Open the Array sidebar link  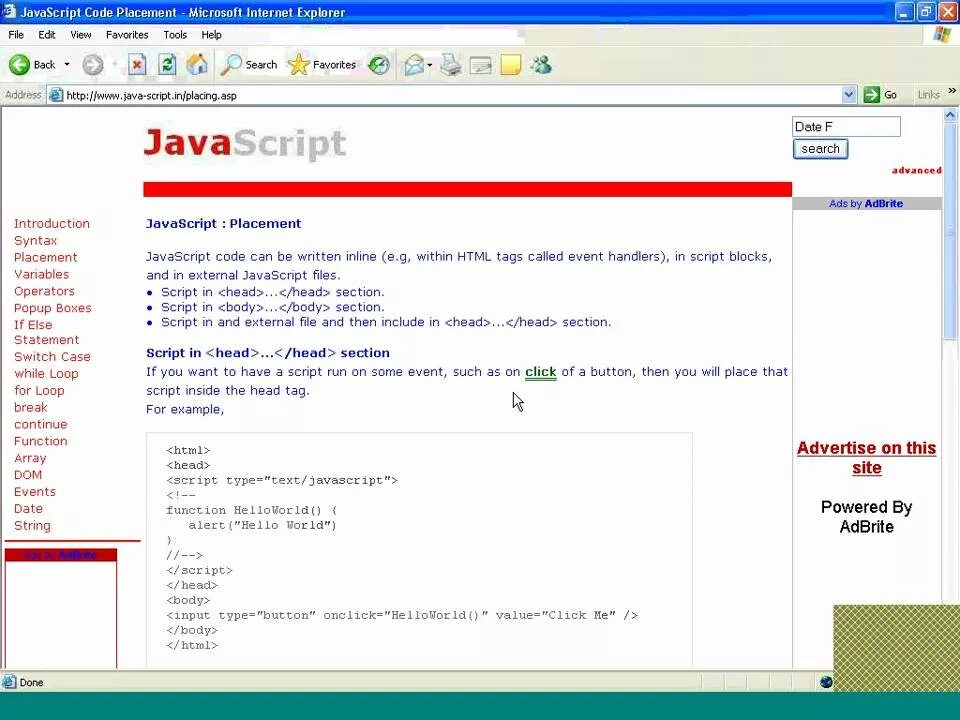click(30, 458)
